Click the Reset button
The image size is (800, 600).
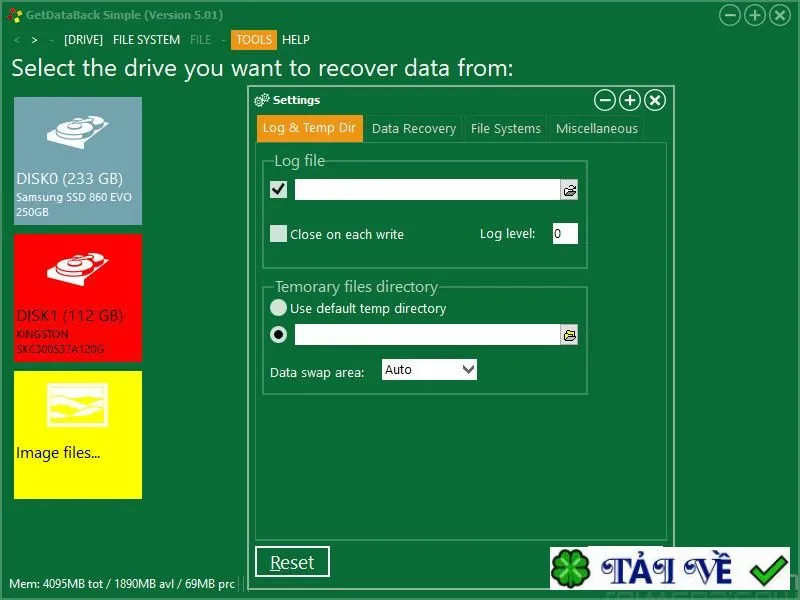(x=292, y=562)
